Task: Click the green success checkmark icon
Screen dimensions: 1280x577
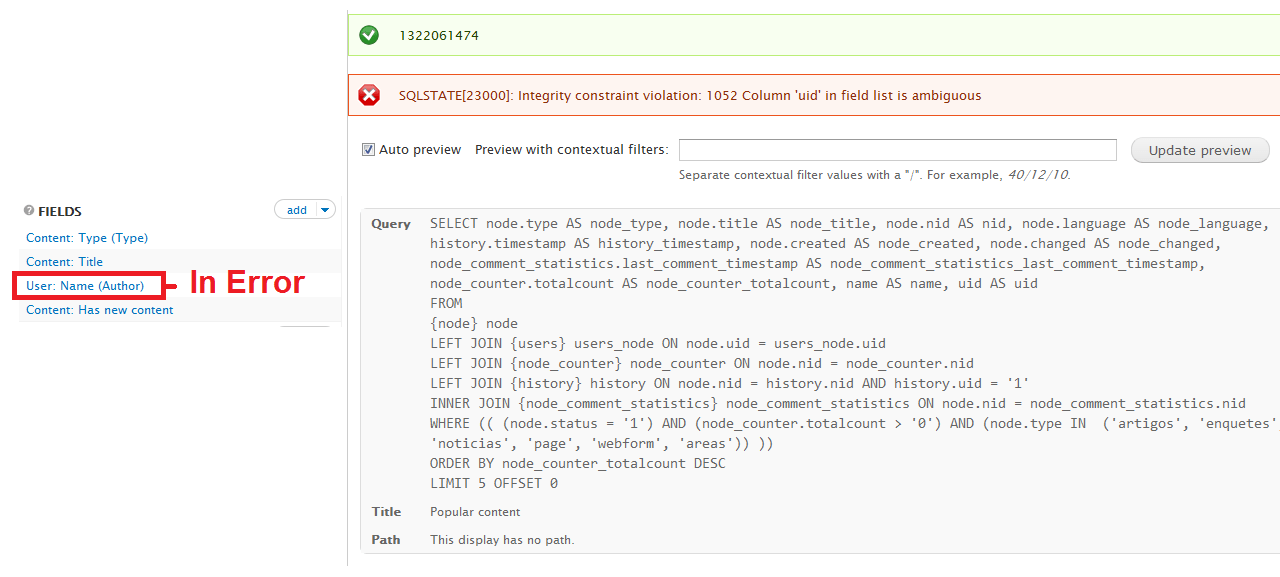Action: pyautogui.click(x=369, y=34)
